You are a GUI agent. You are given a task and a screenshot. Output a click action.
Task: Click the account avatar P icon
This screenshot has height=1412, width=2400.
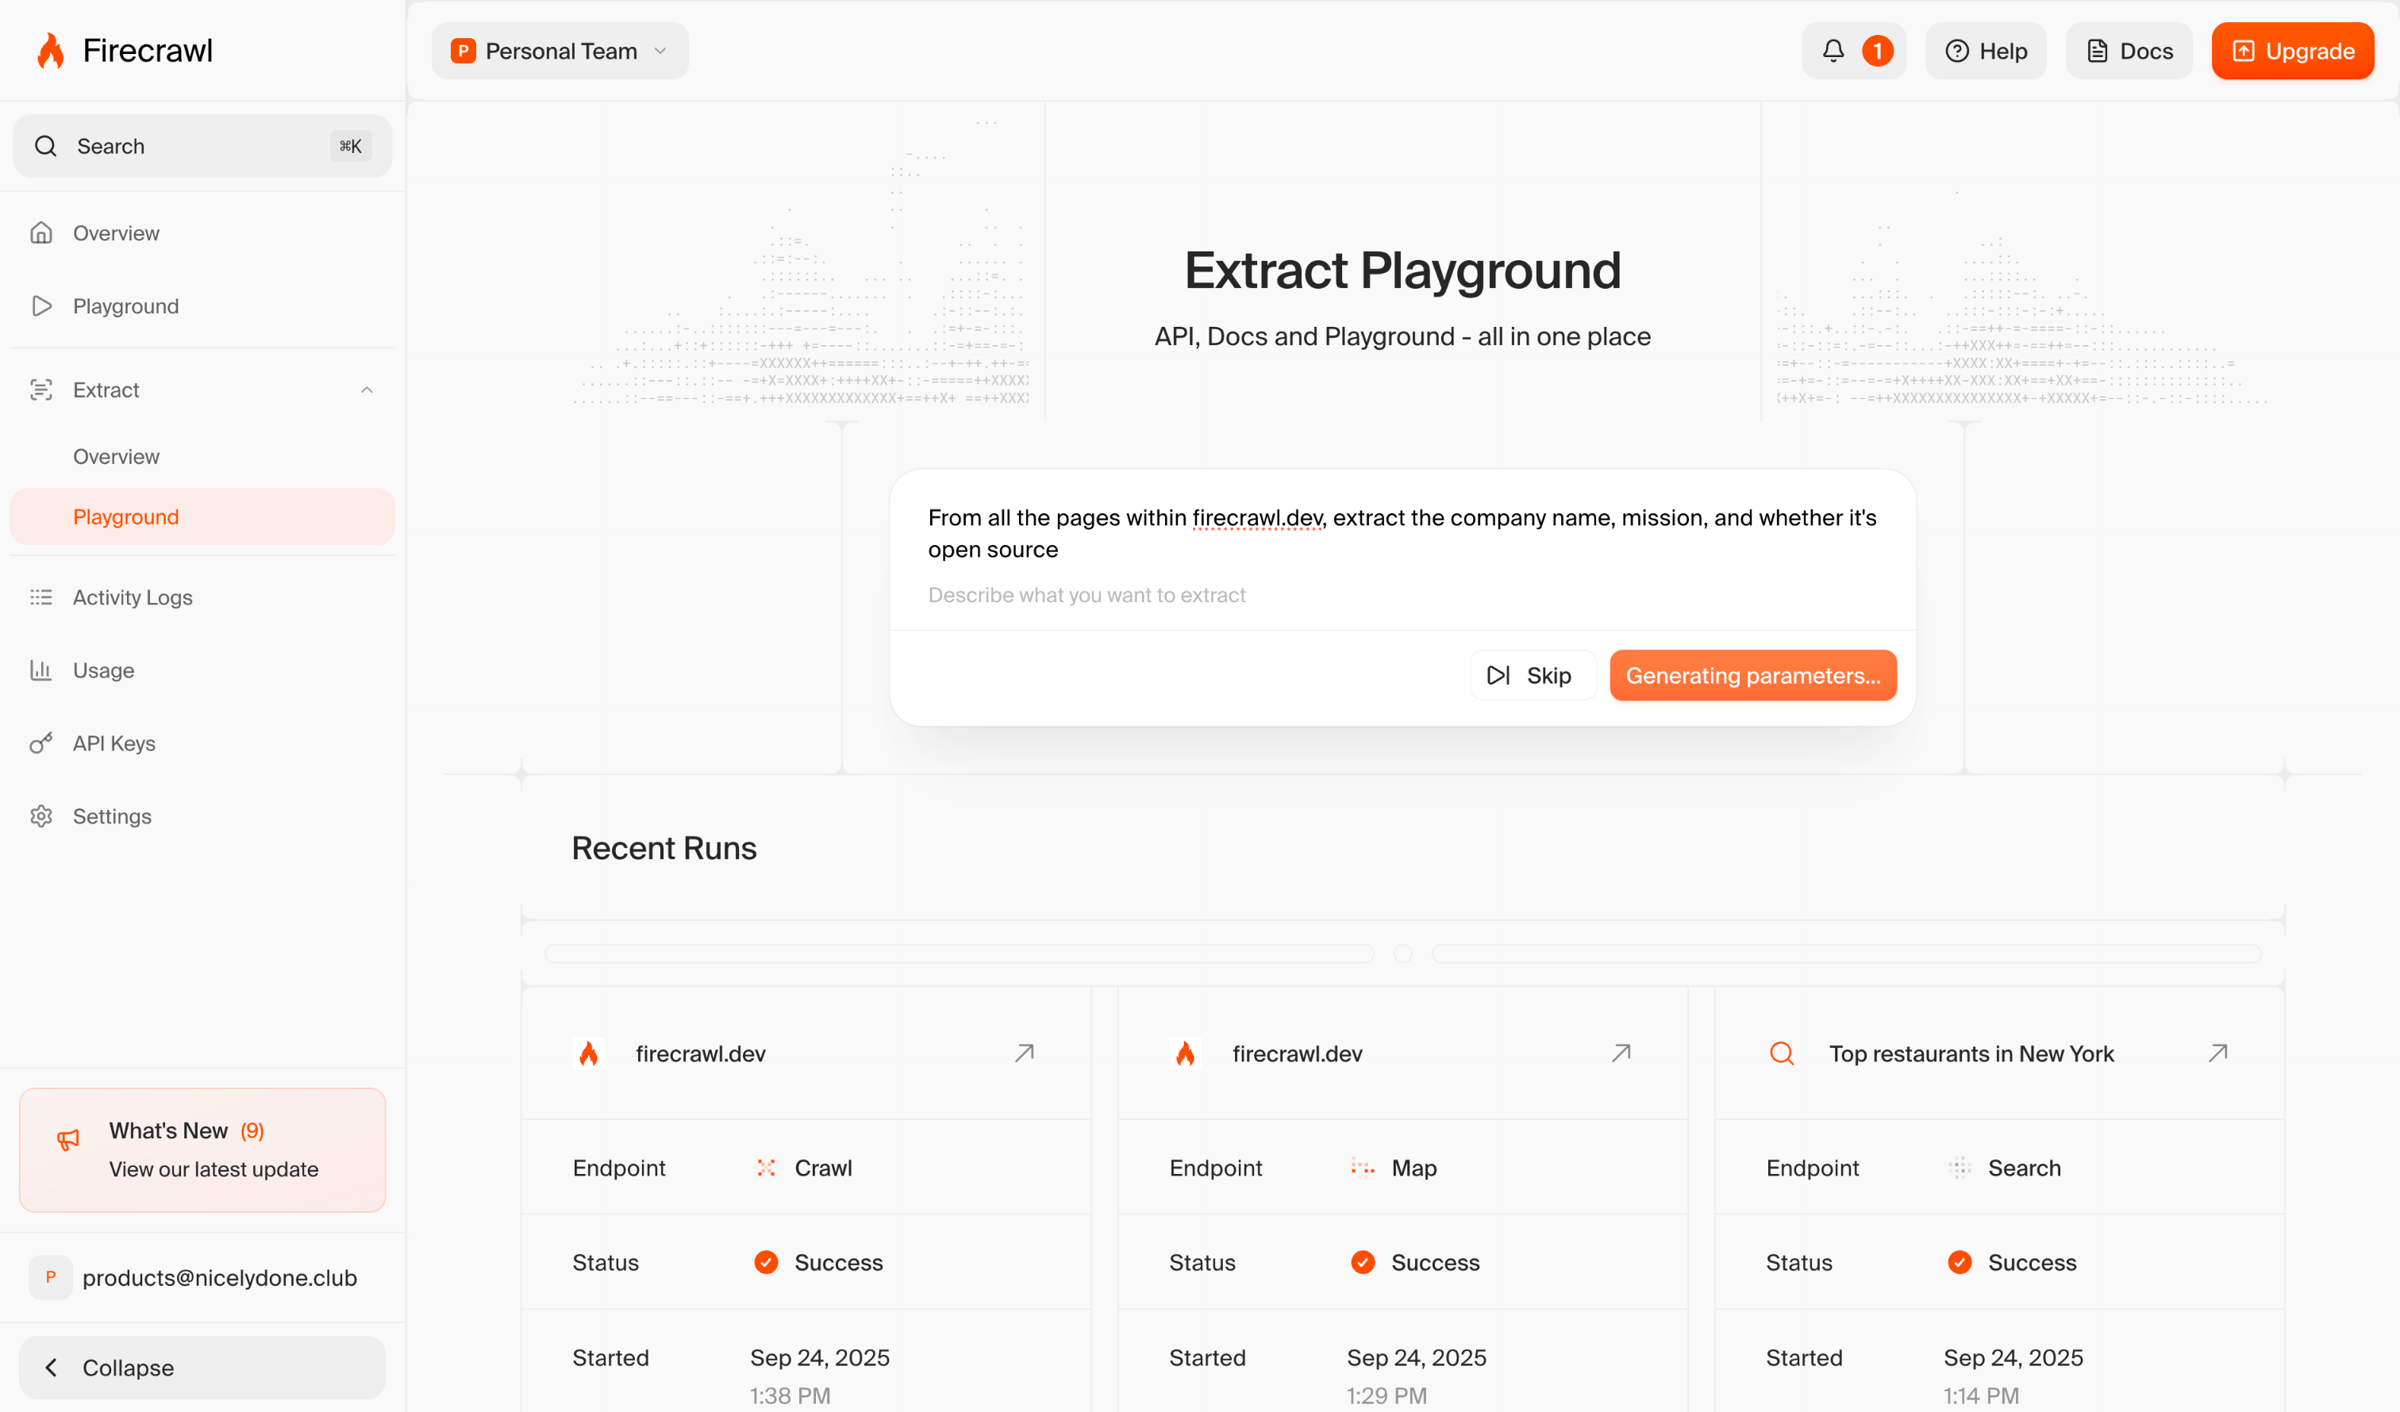coord(50,1277)
